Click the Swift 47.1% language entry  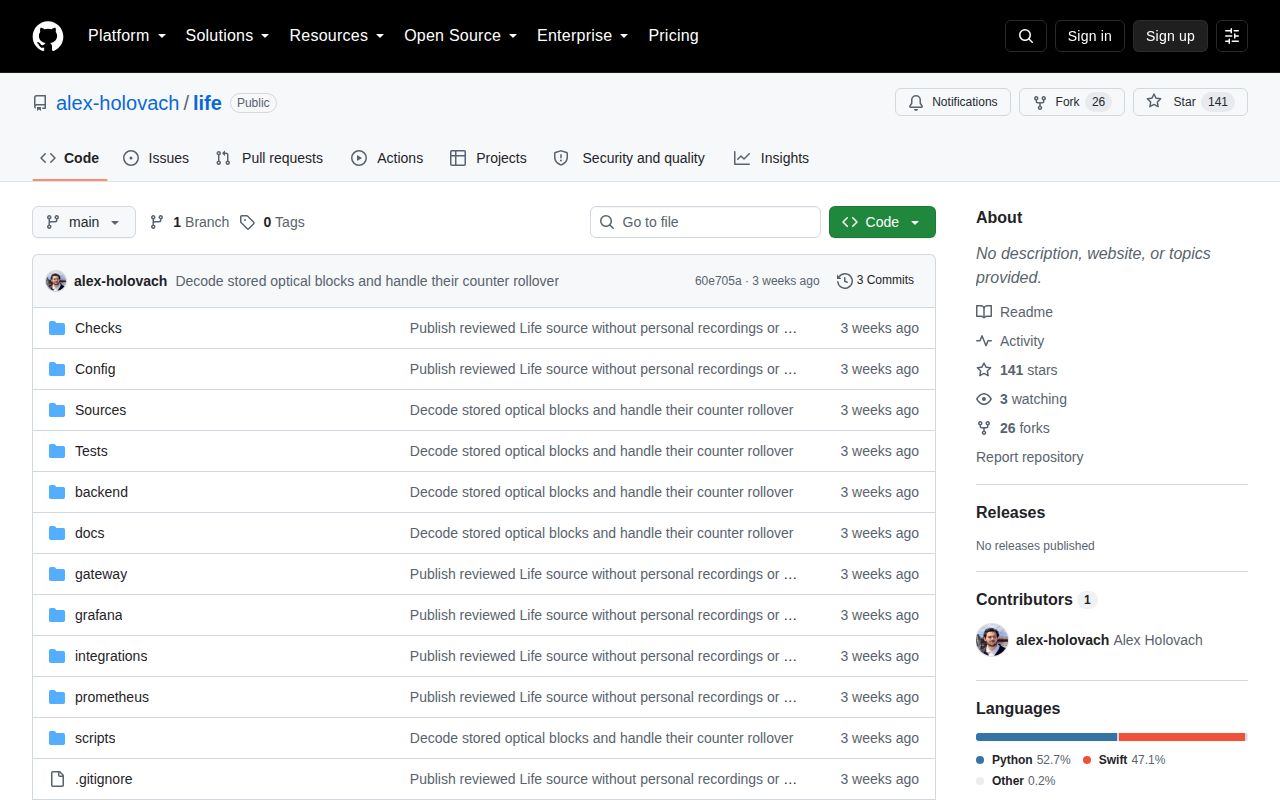coord(1124,760)
